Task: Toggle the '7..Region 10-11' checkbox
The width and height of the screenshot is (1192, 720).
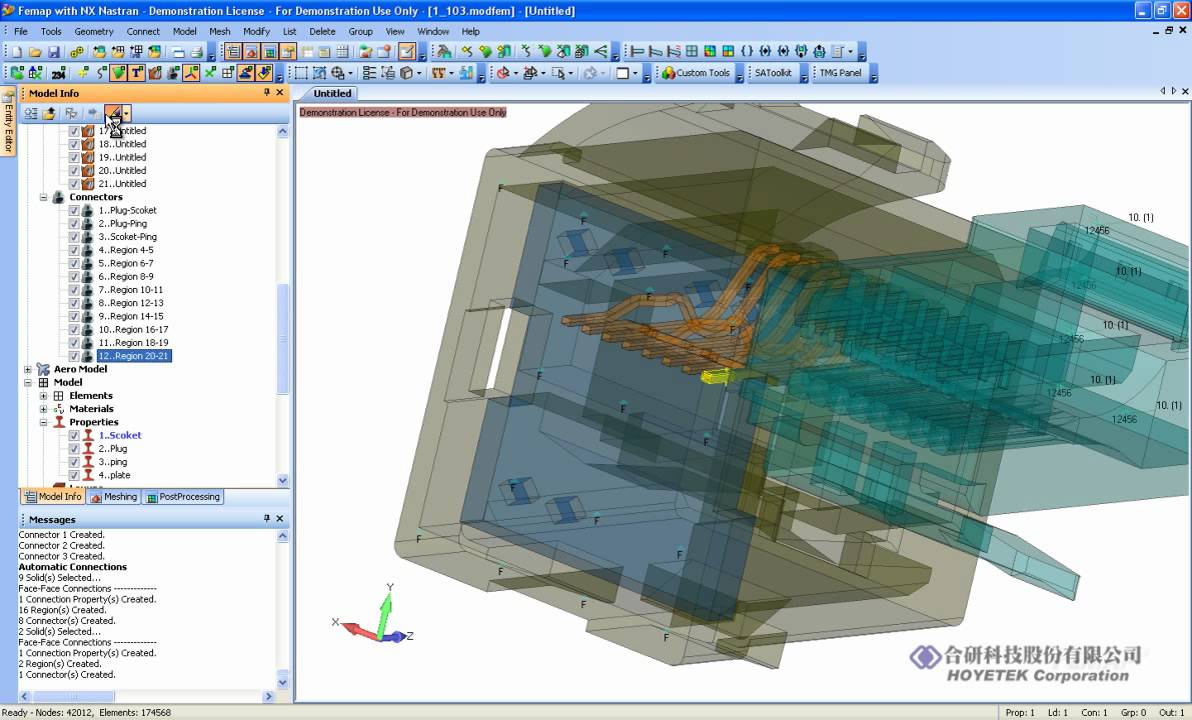Action: pos(74,290)
